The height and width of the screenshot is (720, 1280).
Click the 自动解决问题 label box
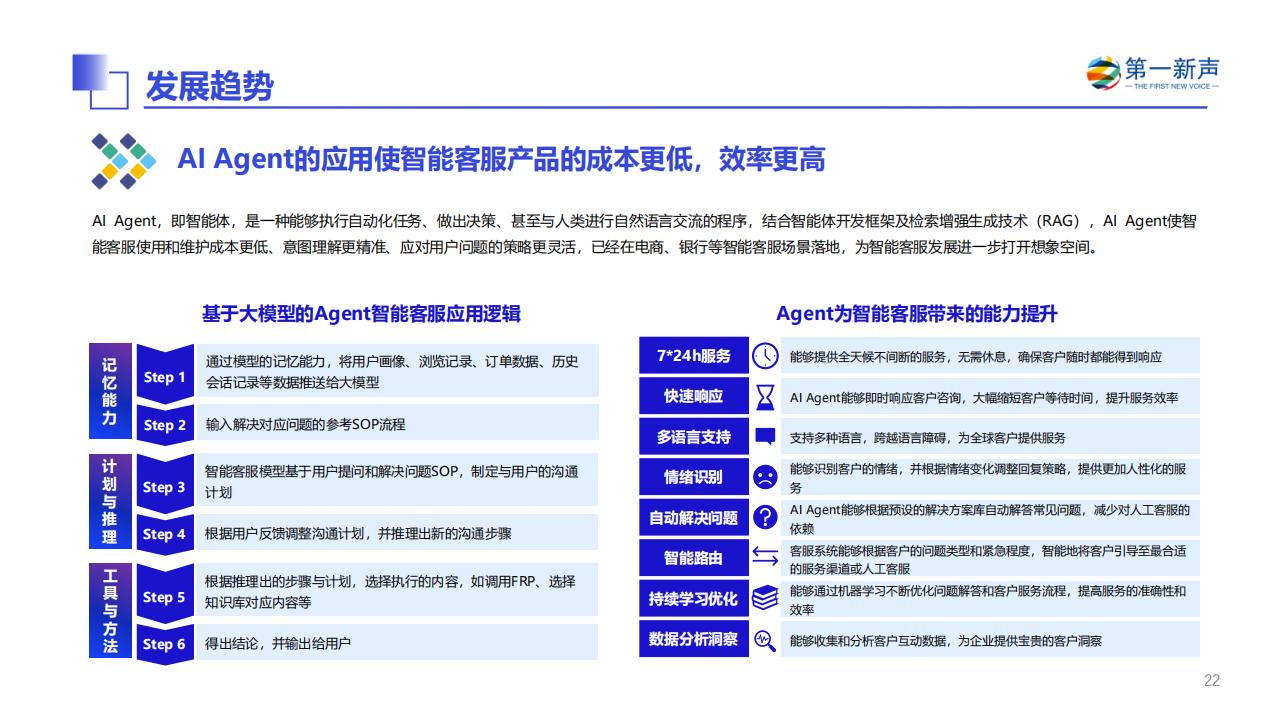694,517
